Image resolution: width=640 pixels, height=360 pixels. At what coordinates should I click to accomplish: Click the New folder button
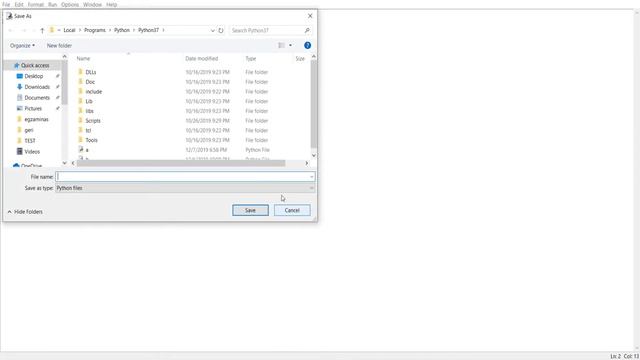pyautogui.click(x=59, y=46)
